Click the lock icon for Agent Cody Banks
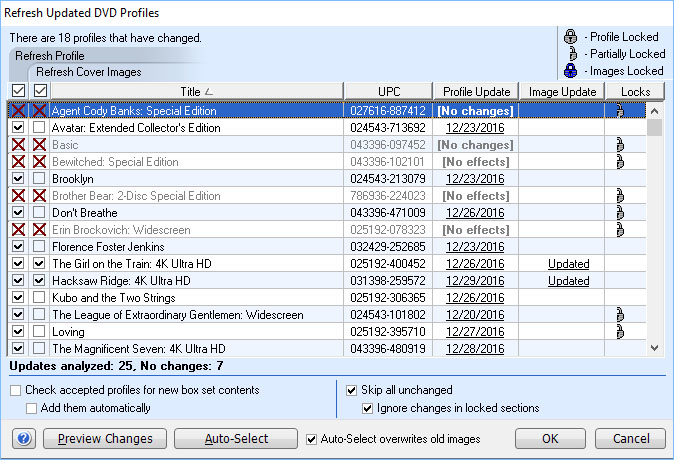The width and height of the screenshot is (674, 460). click(622, 111)
